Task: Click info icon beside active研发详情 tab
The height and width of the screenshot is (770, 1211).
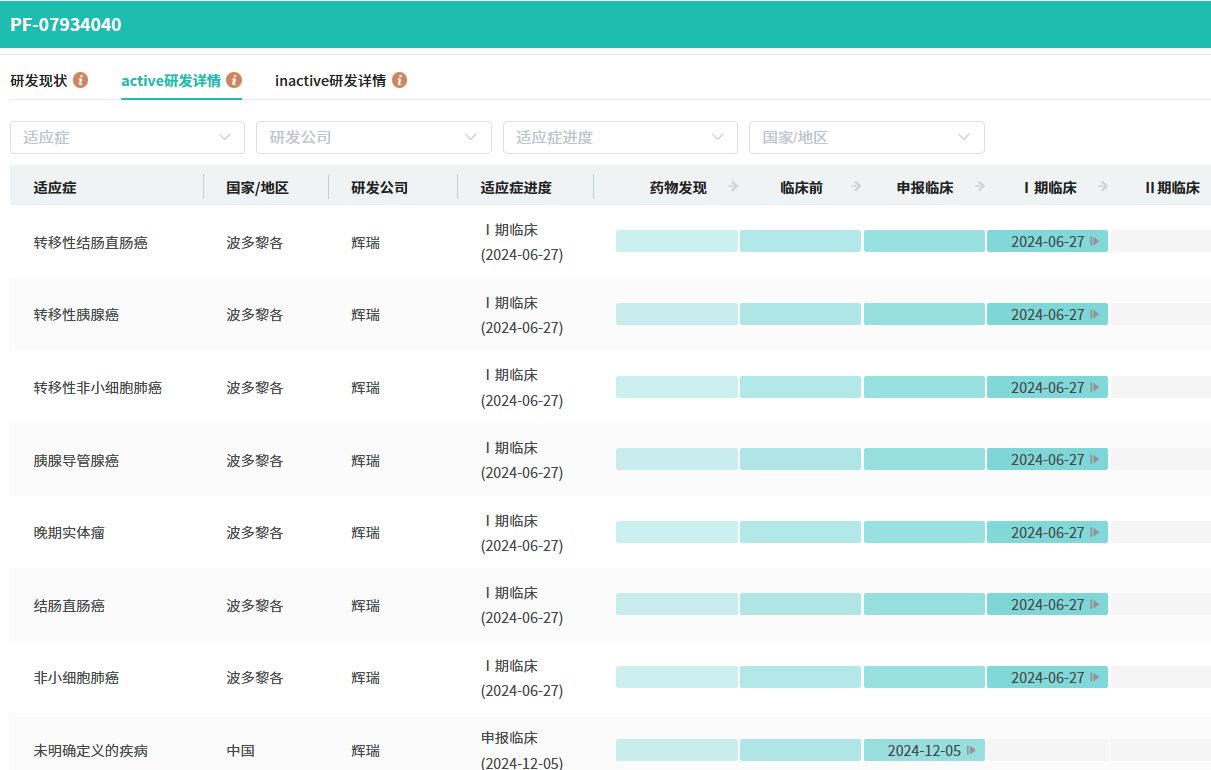Action: click(x=234, y=80)
